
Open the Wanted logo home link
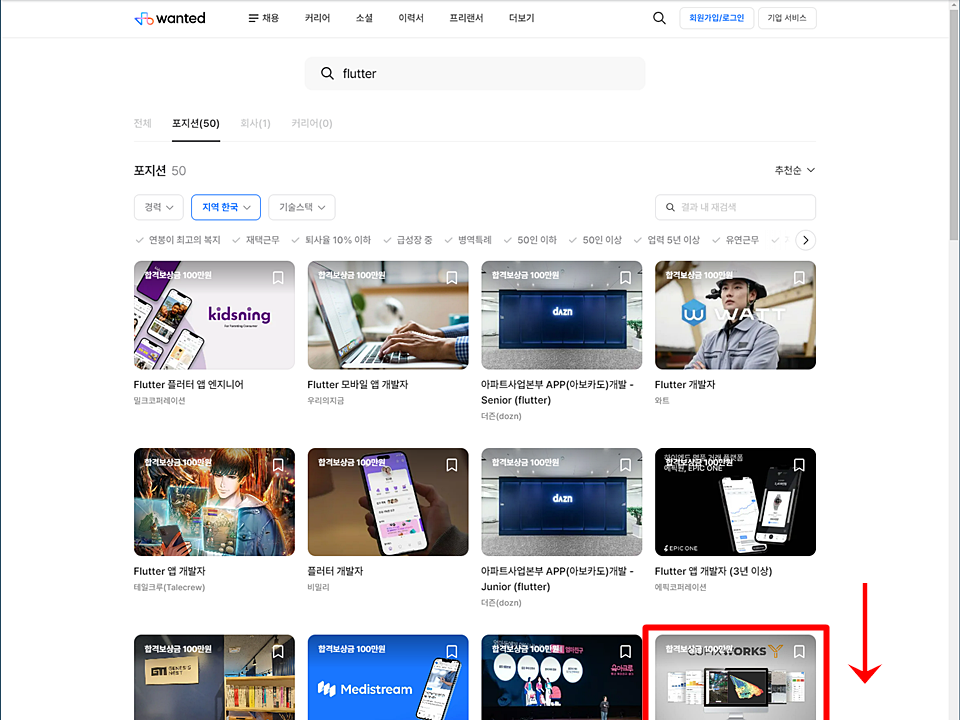[170, 18]
